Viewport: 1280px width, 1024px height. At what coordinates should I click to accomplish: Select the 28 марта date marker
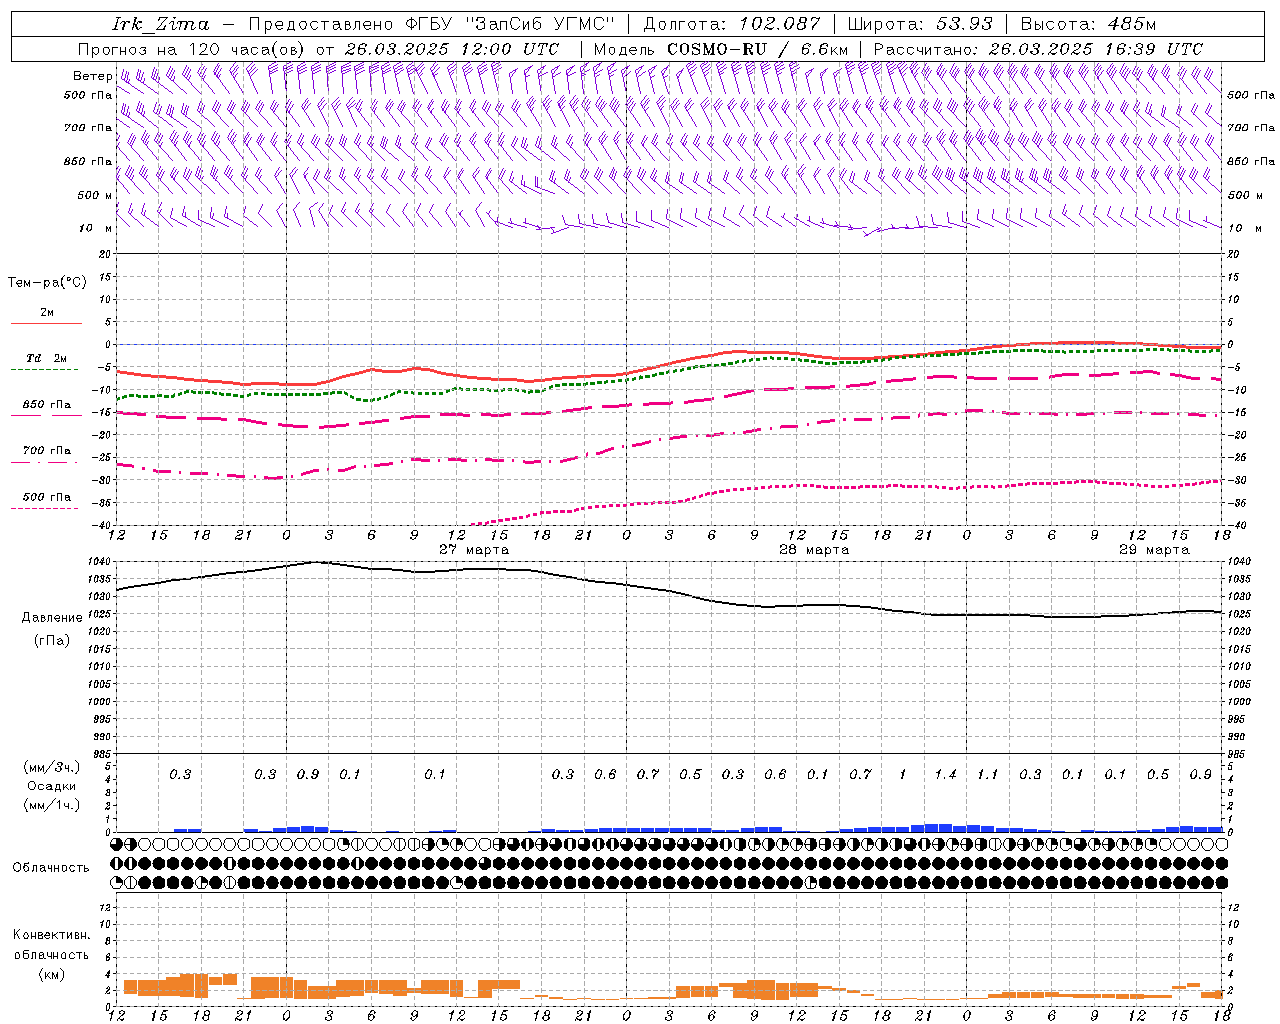814,550
